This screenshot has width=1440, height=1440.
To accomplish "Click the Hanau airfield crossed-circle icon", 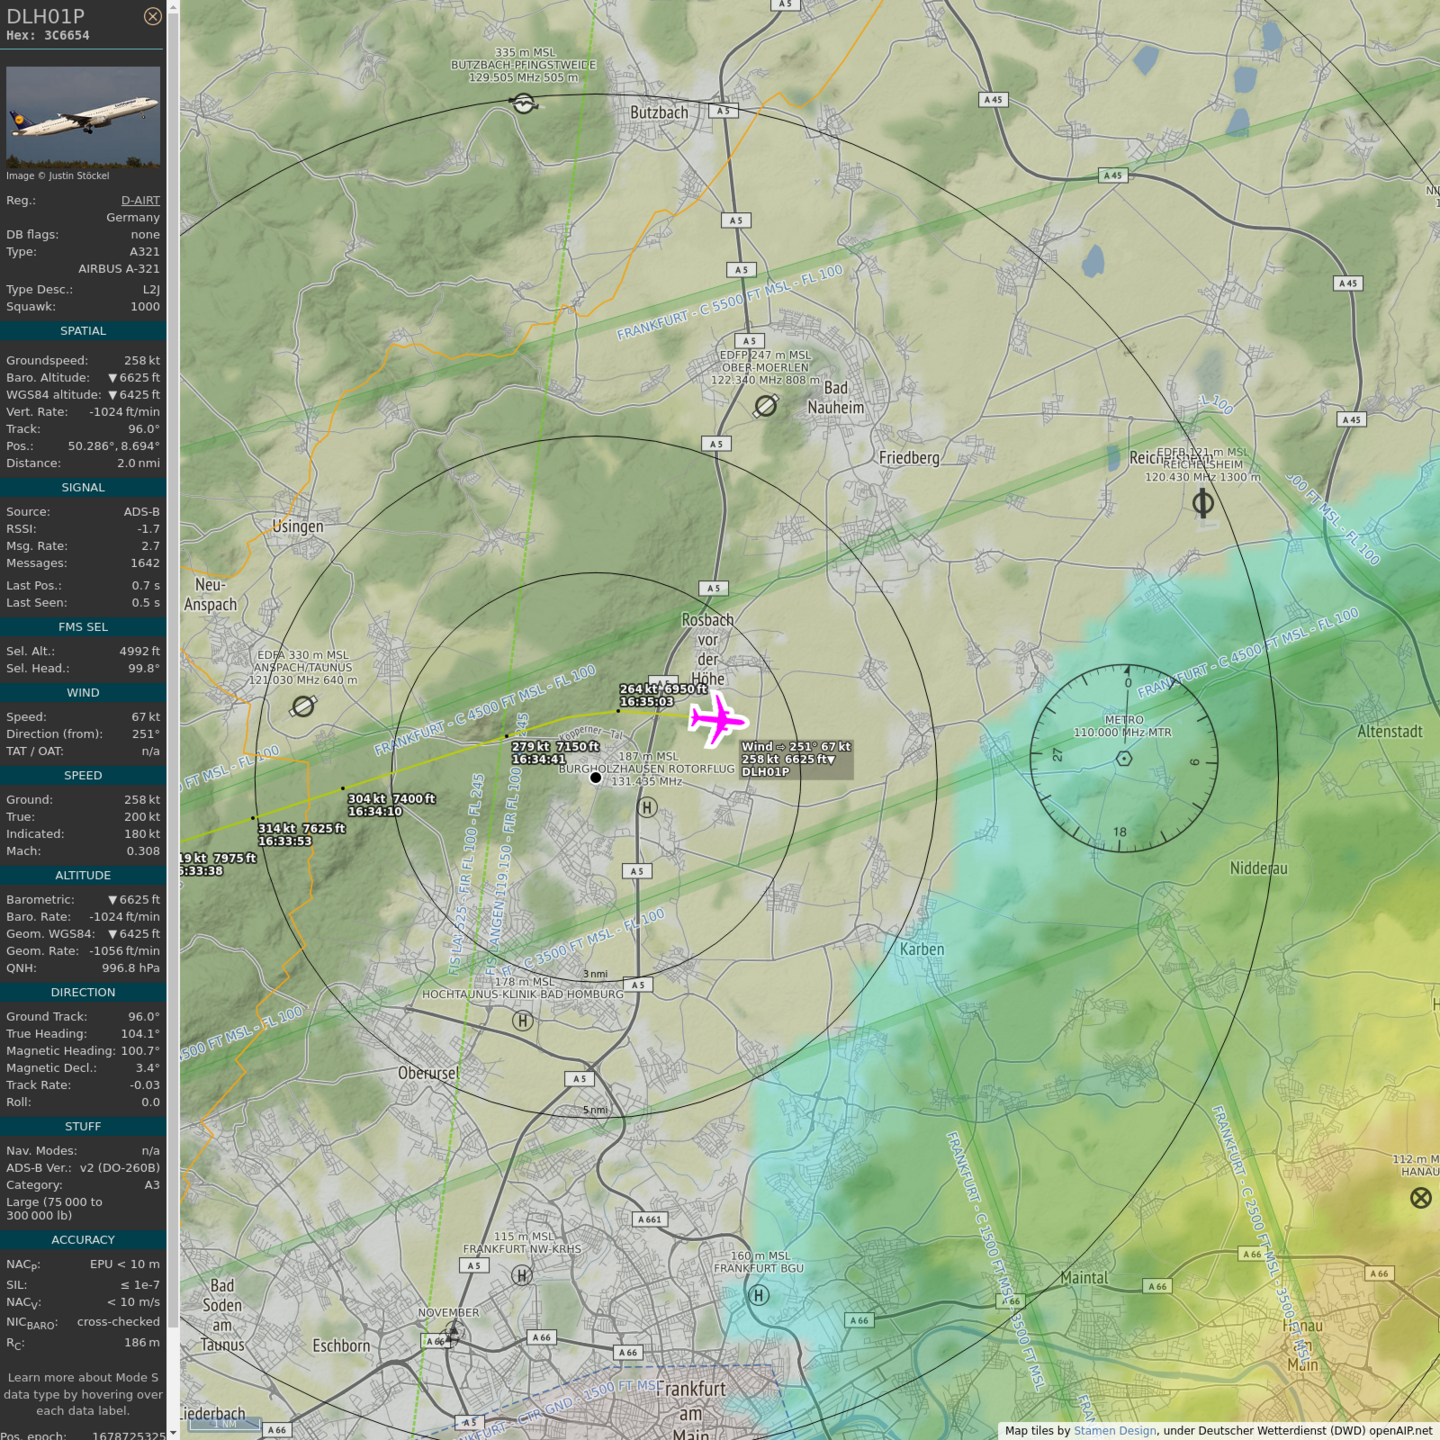I will point(1421,1198).
